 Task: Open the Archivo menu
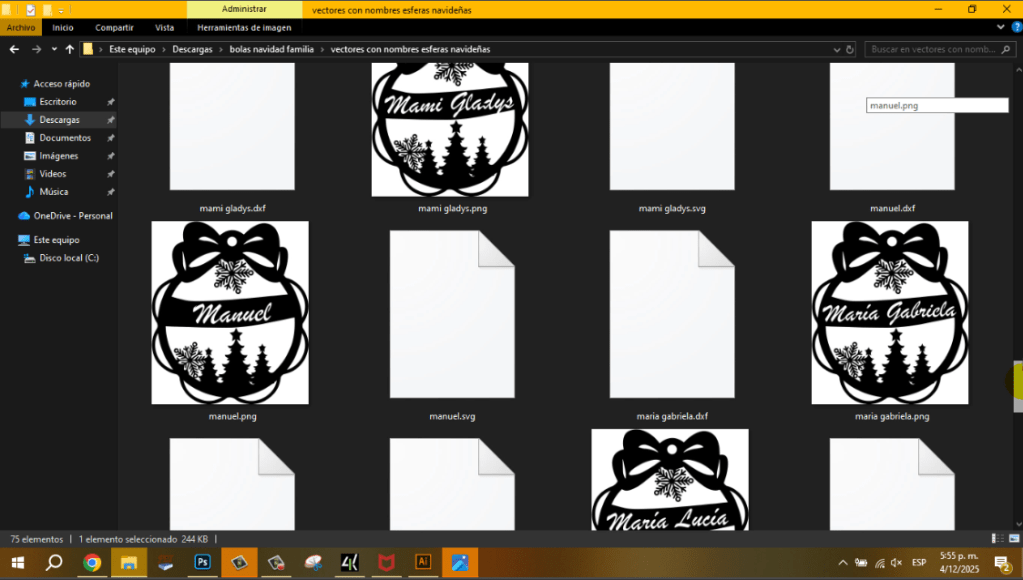coord(21,28)
